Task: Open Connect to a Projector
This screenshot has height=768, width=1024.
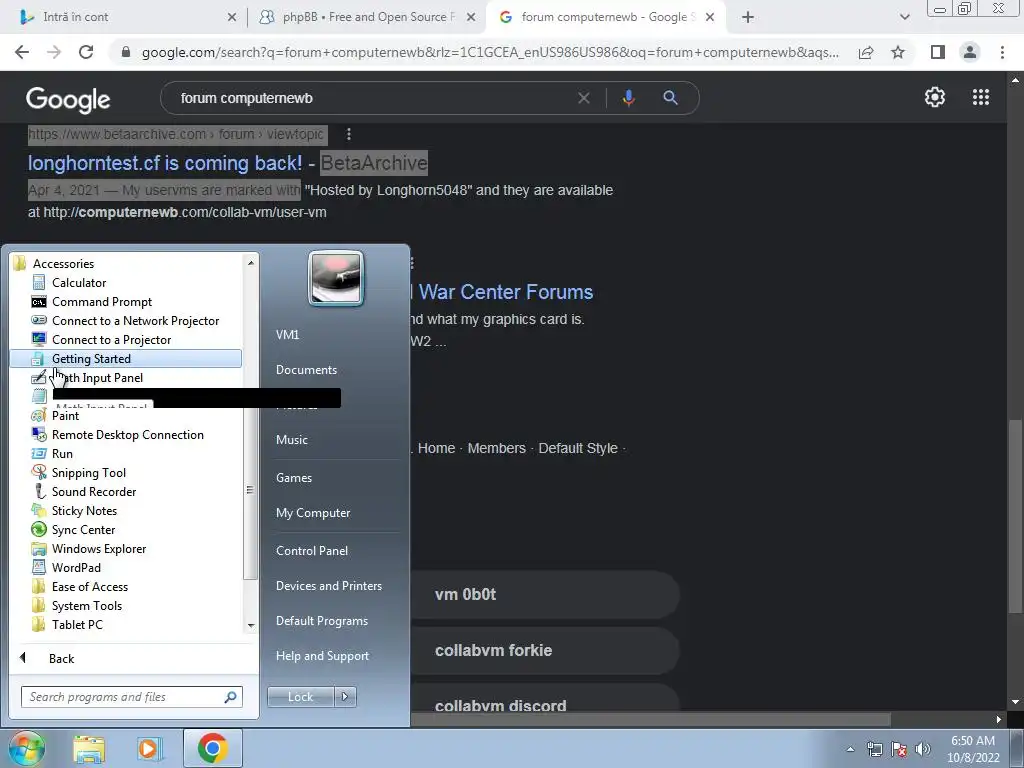Action: [x=111, y=340]
